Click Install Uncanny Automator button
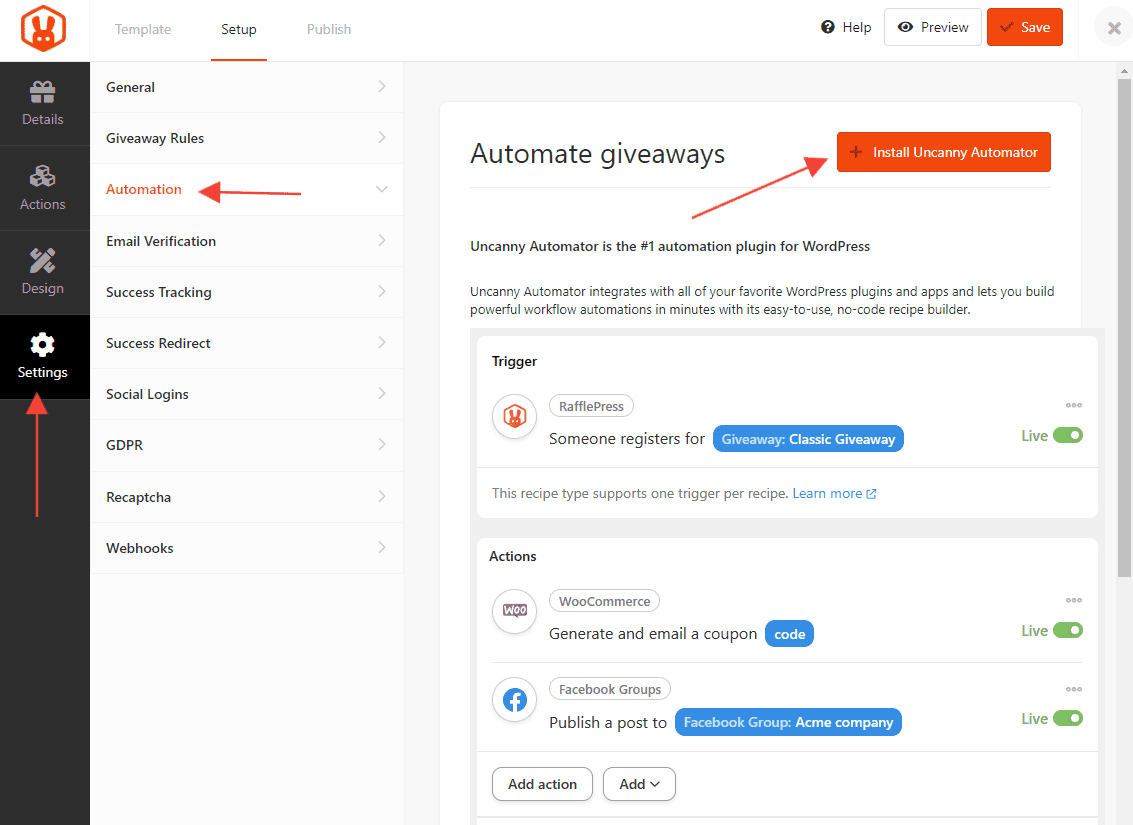Image resolution: width=1133 pixels, height=825 pixels. (x=944, y=152)
